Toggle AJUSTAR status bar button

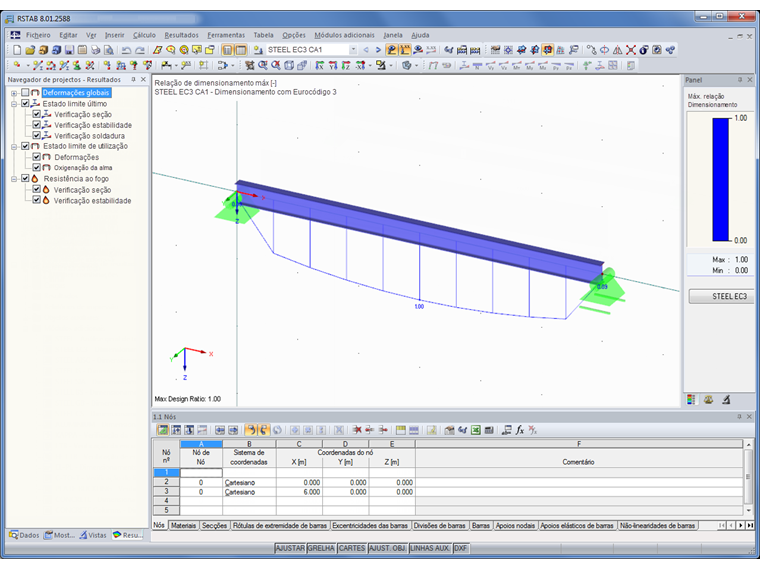[x=290, y=548]
